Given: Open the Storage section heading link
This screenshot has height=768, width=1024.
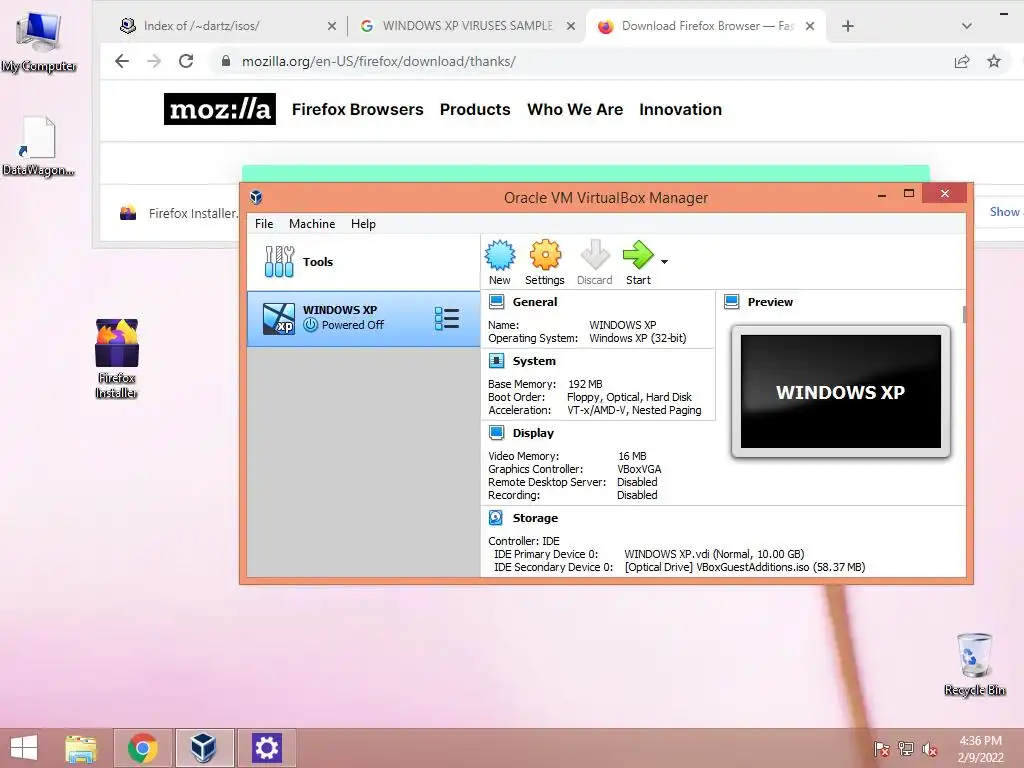Looking at the screenshot, I should tap(535, 518).
